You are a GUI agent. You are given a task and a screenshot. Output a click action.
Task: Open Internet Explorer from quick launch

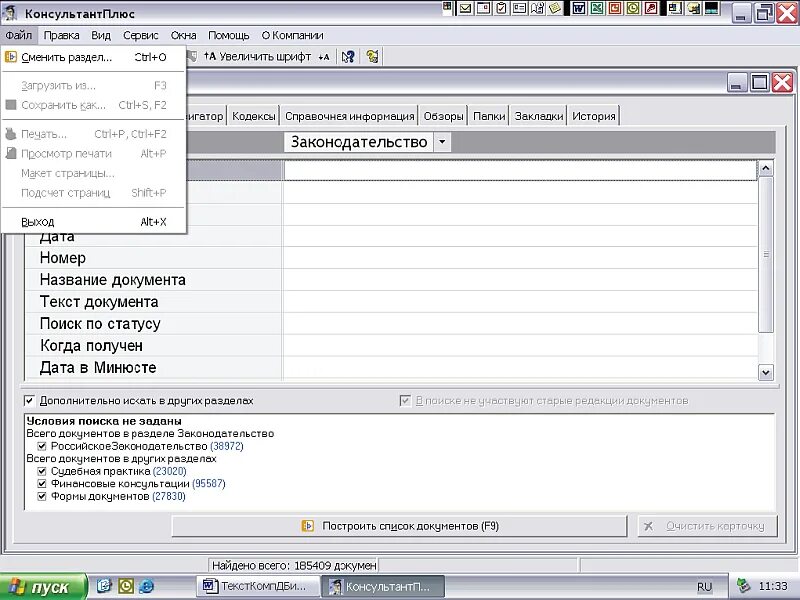click(x=146, y=586)
